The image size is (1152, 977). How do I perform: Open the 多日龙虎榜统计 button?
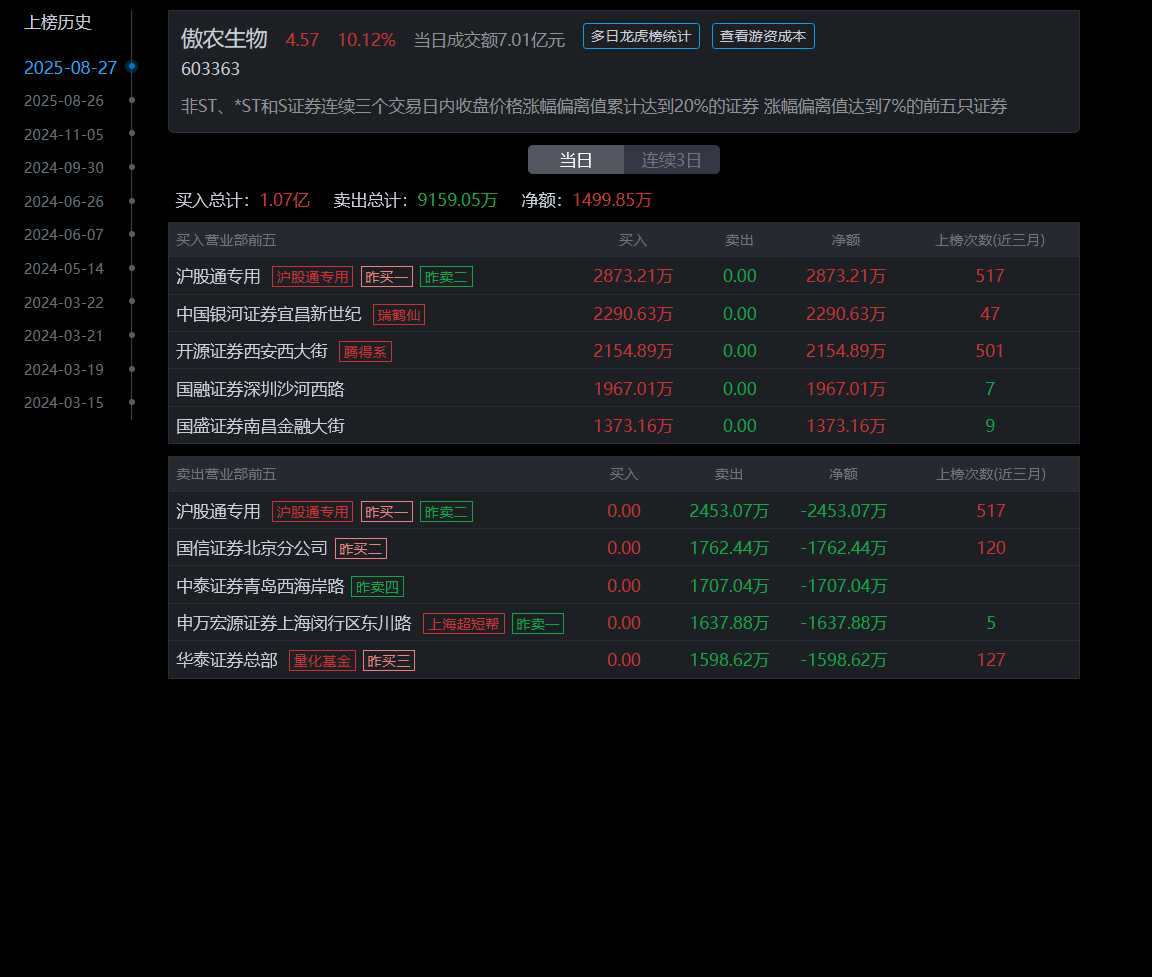[x=641, y=36]
